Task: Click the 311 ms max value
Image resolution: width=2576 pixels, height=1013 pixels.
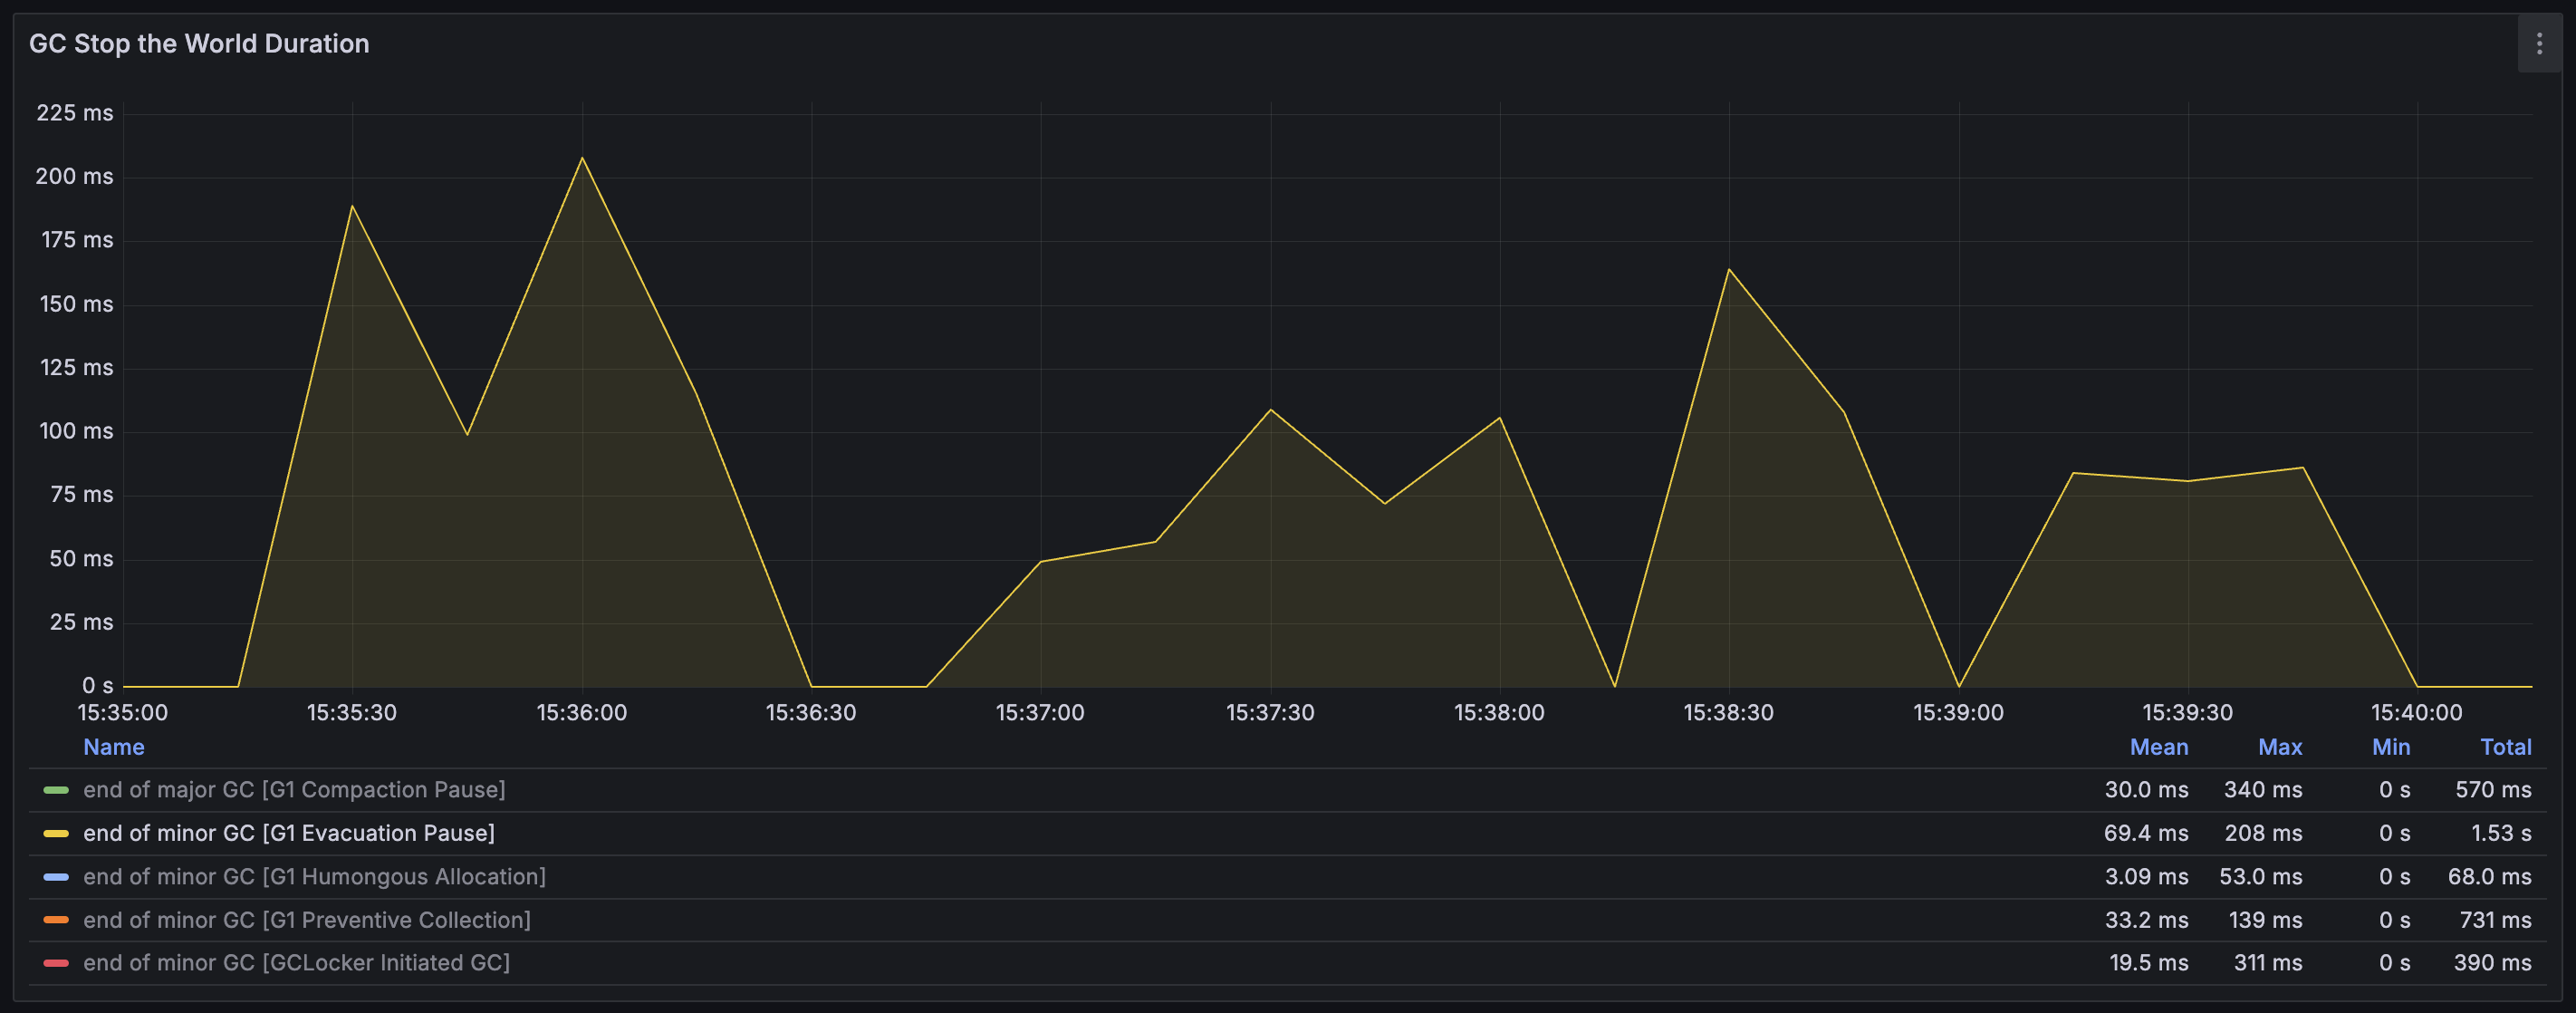Action: coord(2268,963)
